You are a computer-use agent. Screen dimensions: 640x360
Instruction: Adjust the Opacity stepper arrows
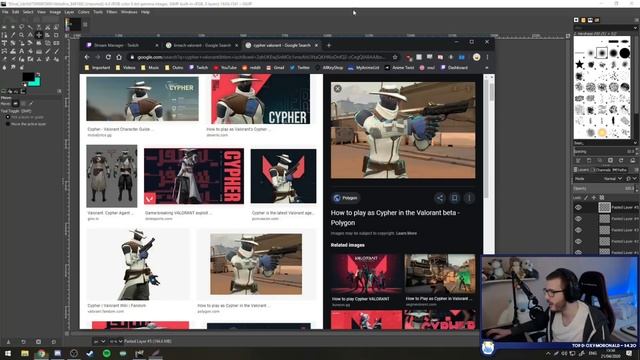637,189
